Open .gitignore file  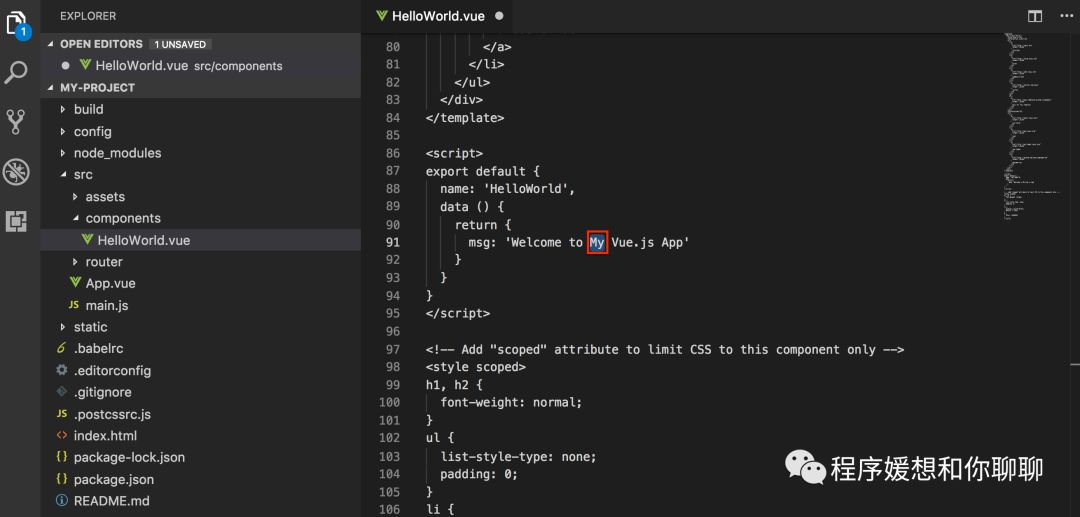(x=102, y=392)
